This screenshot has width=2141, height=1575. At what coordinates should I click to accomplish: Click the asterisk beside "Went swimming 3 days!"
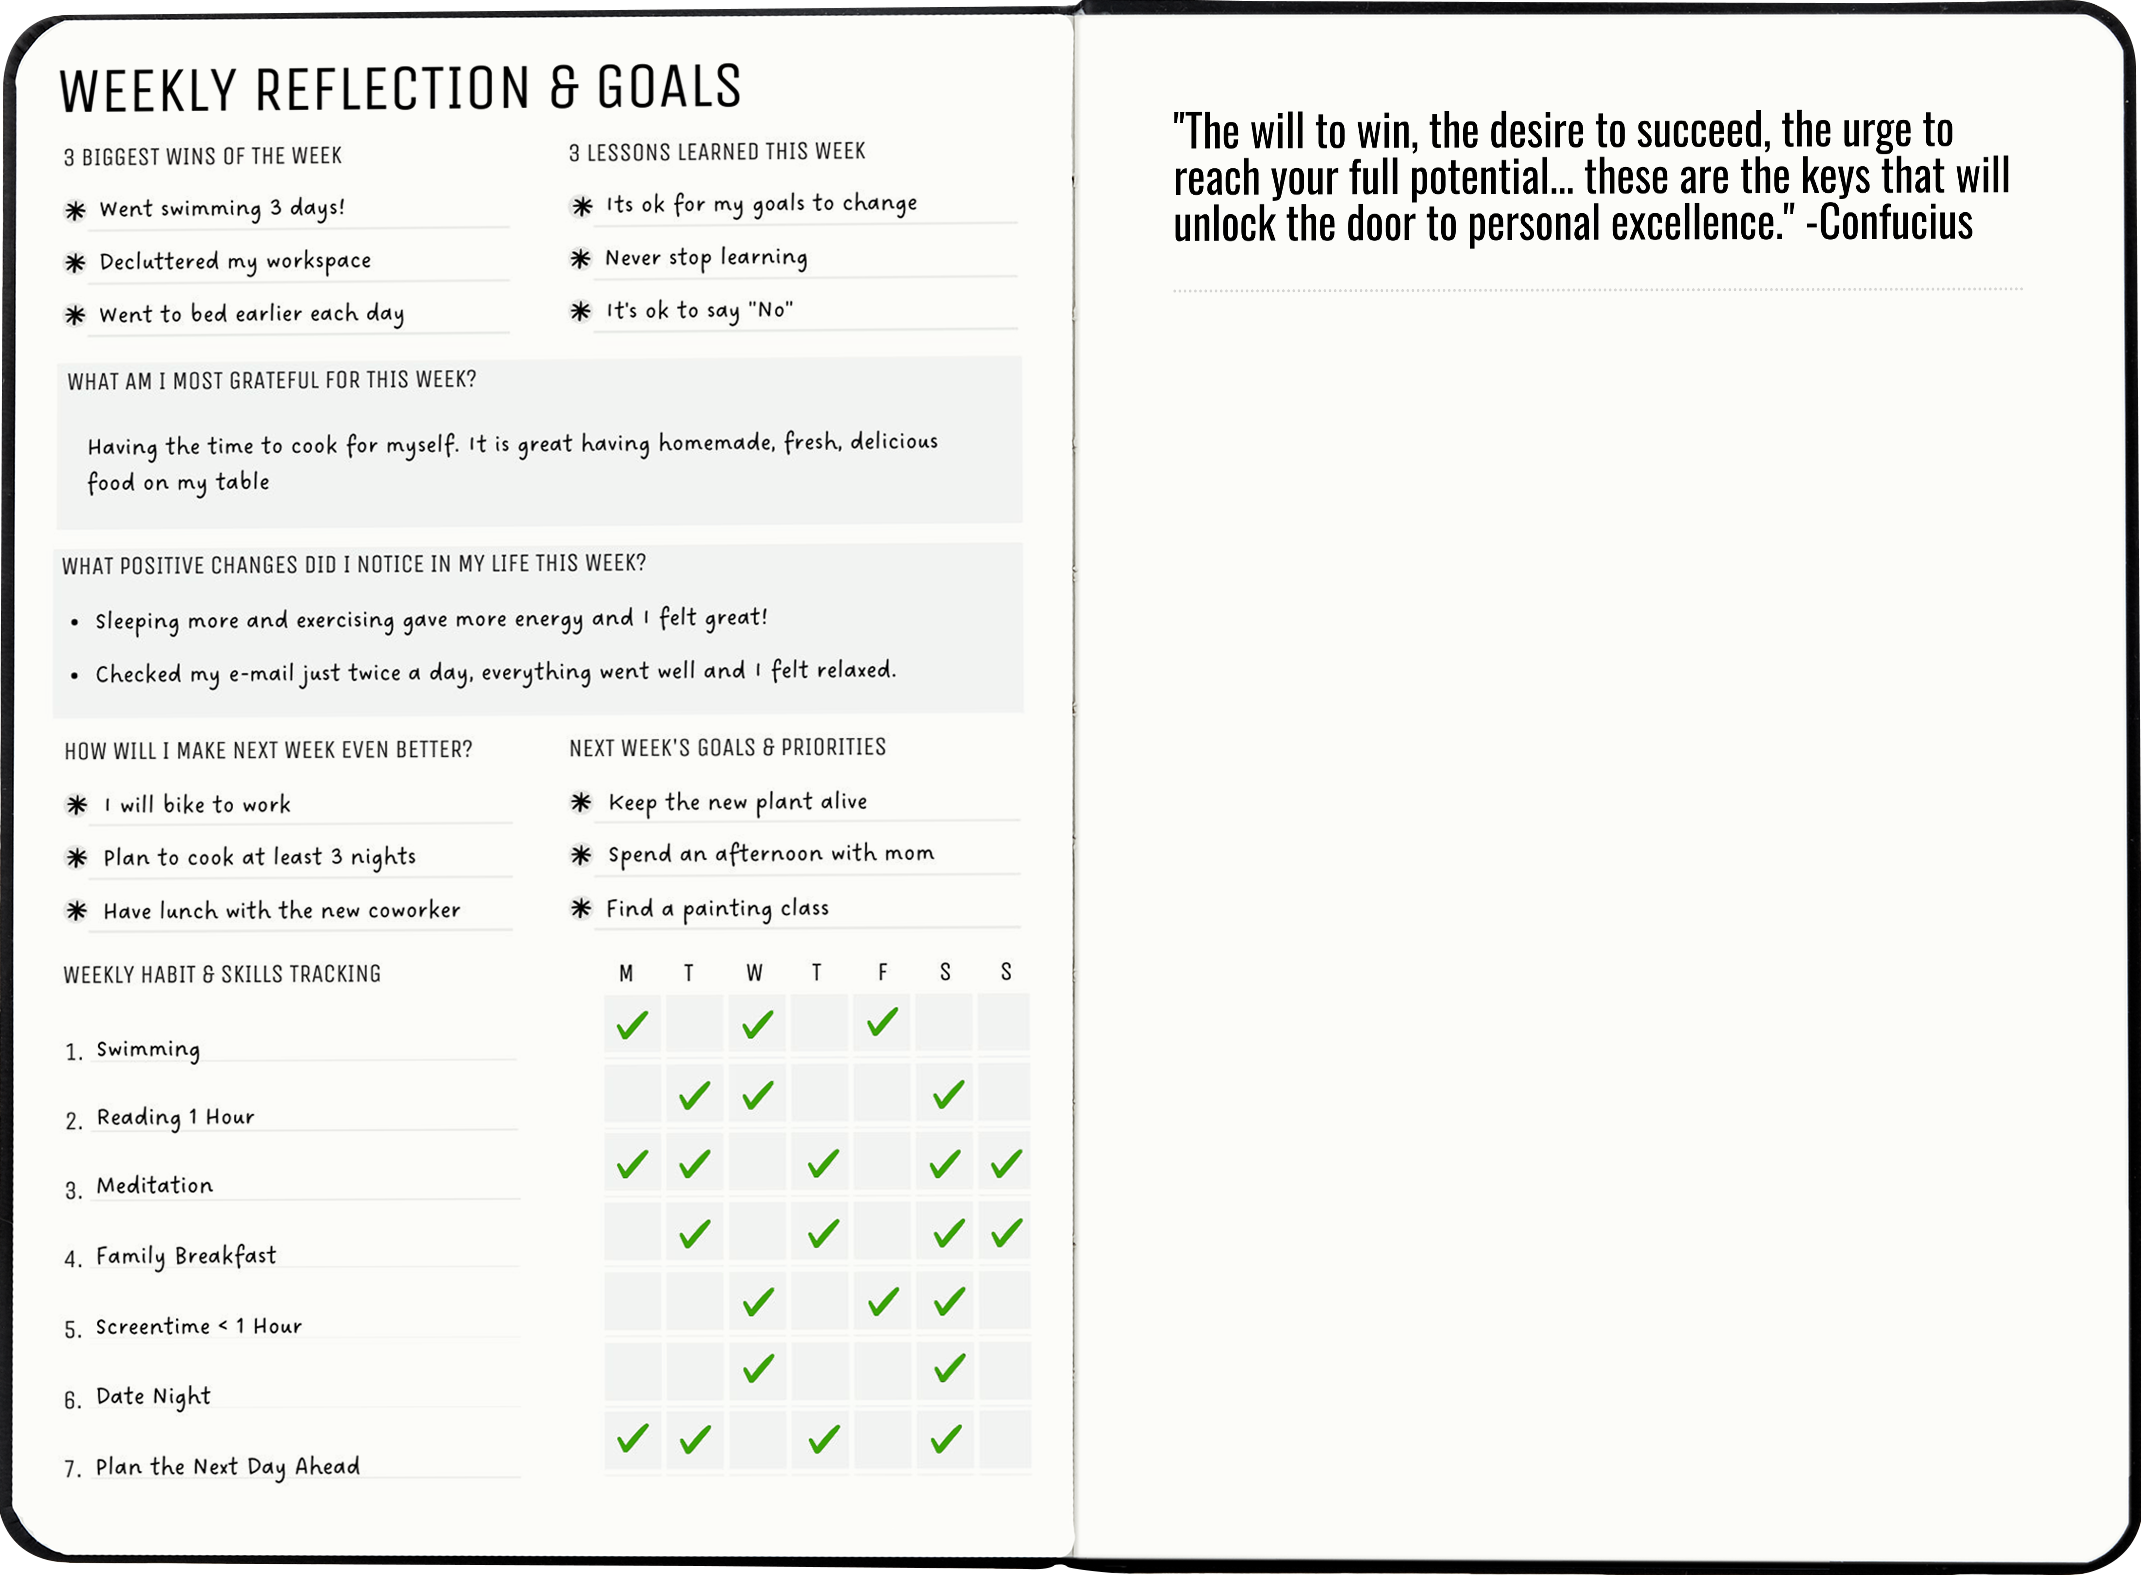pos(75,210)
